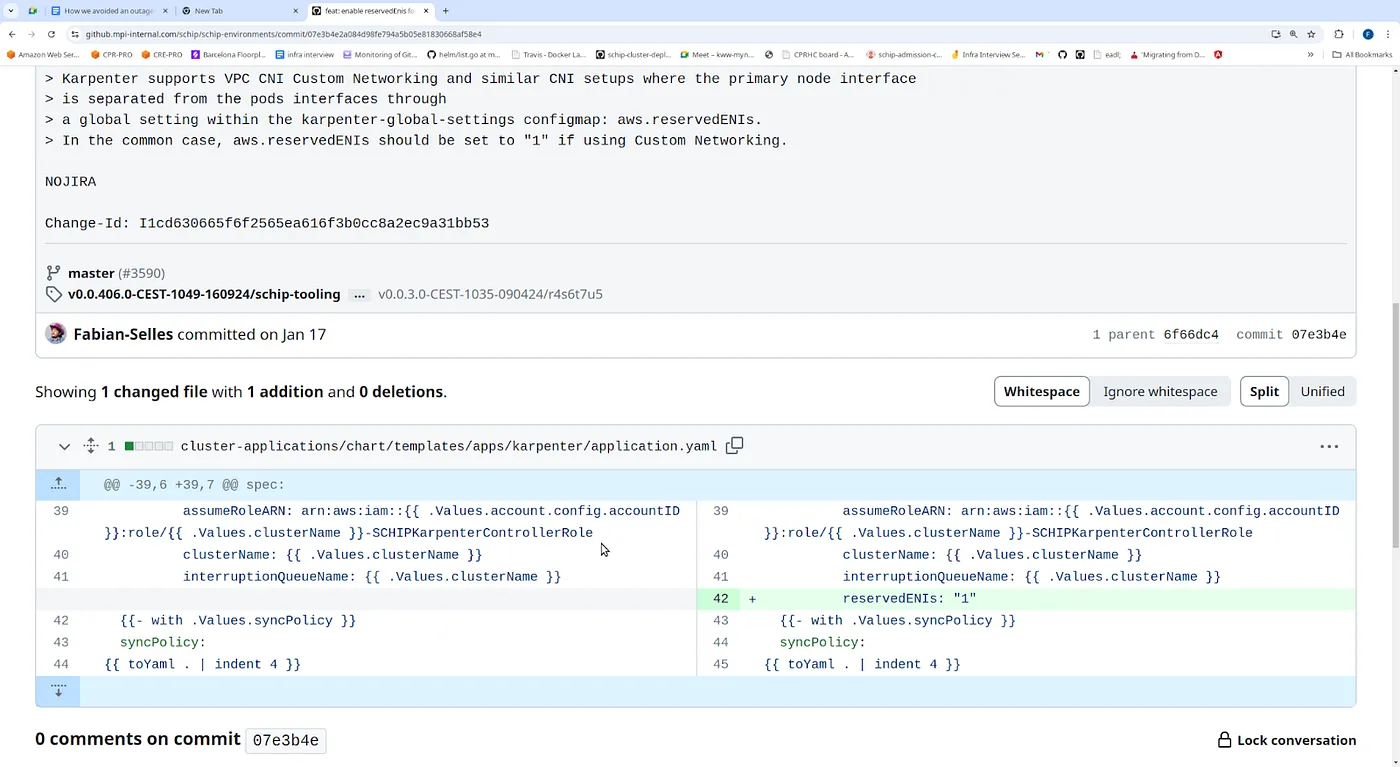Expand hidden lines below line 44
This screenshot has width=1400, height=767.
pyautogui.click(x=58, y=691)
